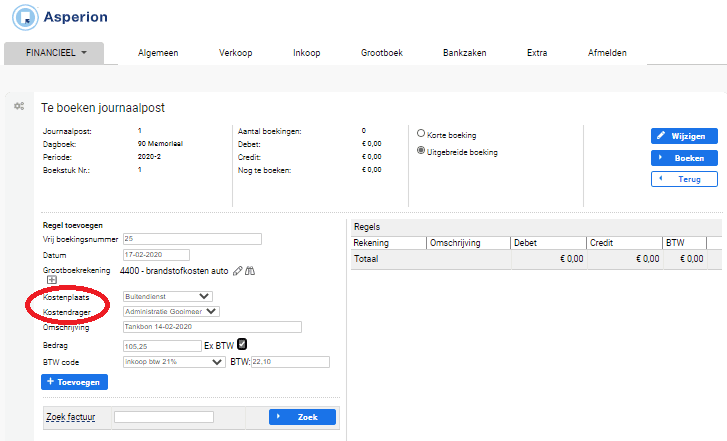The width and height of the screenshot is (727, 441).
Task: Go back with the Terug button
Action: [x=684, y=179]
